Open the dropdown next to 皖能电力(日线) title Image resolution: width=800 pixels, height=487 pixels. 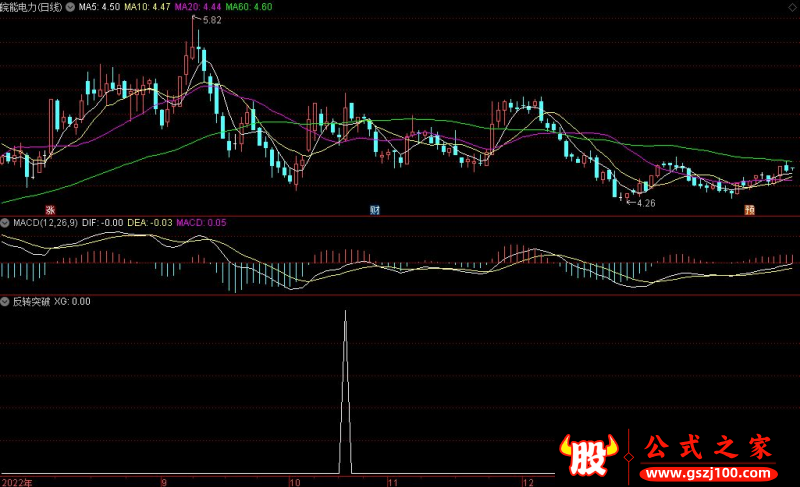click(x=70, y=7)
